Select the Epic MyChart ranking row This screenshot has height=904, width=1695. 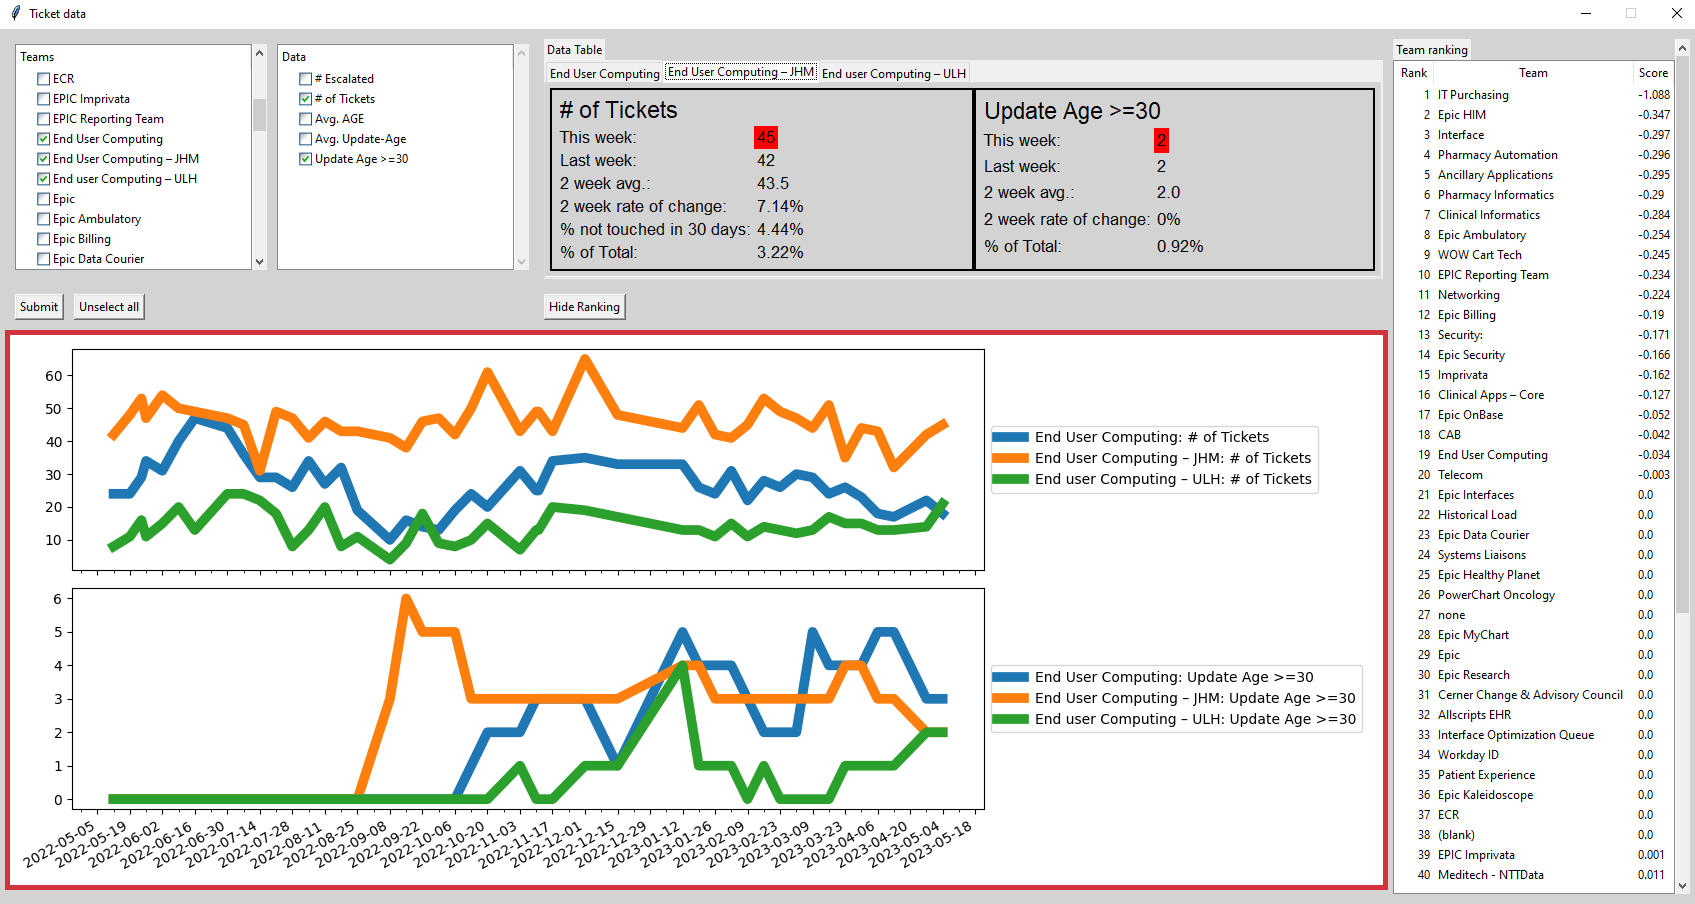coord(1533,635)
